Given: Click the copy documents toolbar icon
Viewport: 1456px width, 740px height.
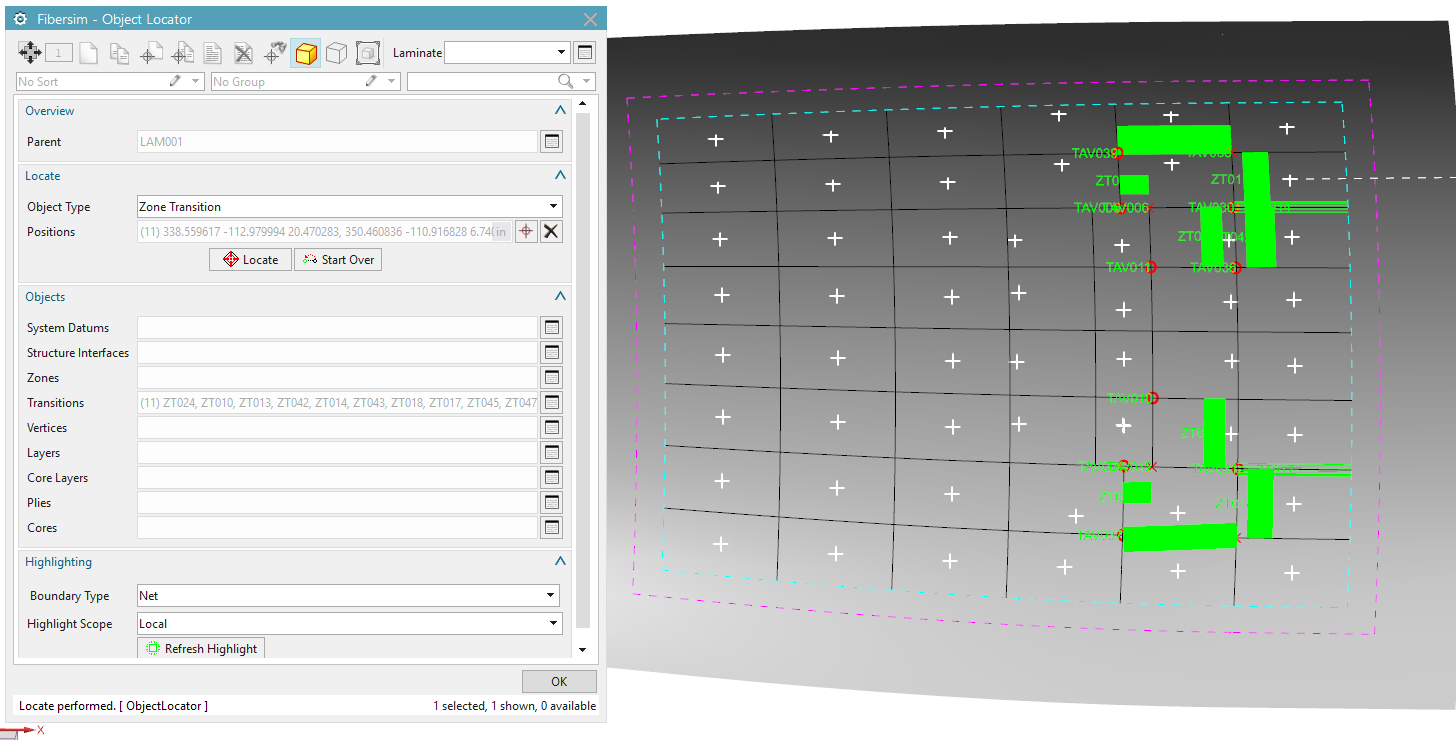Looking at the screenshot, I should 119,52.
